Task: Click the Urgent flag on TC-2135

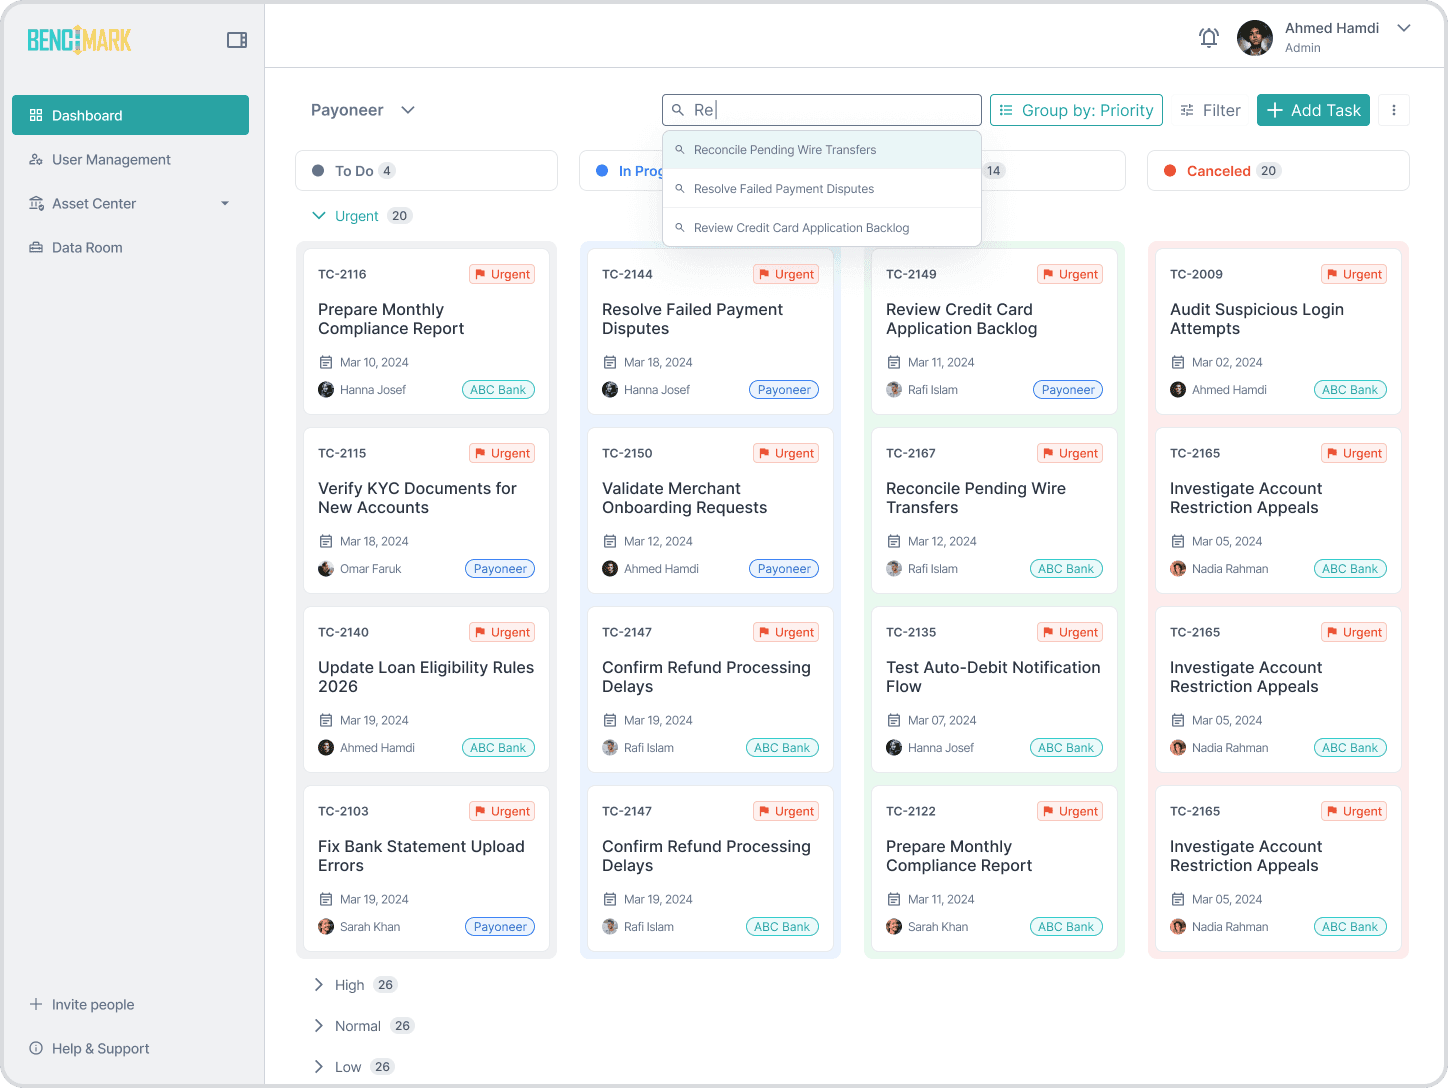Action: [1070, 632]
